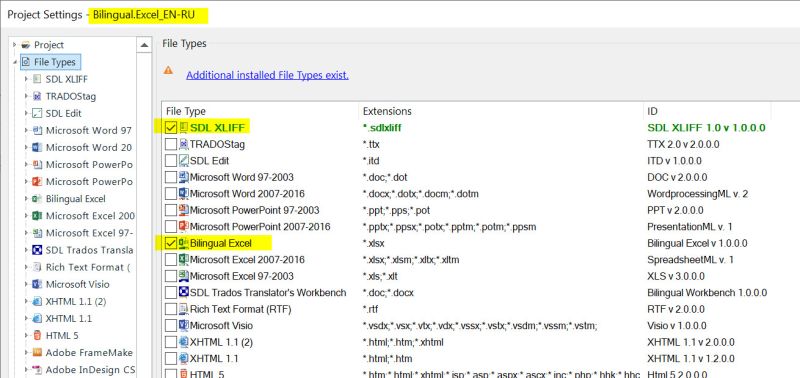Image resolution: width=800 pixels, height=378 pixels.
Task: Expand HTML 5 tree node
Action: pos(26,336)
